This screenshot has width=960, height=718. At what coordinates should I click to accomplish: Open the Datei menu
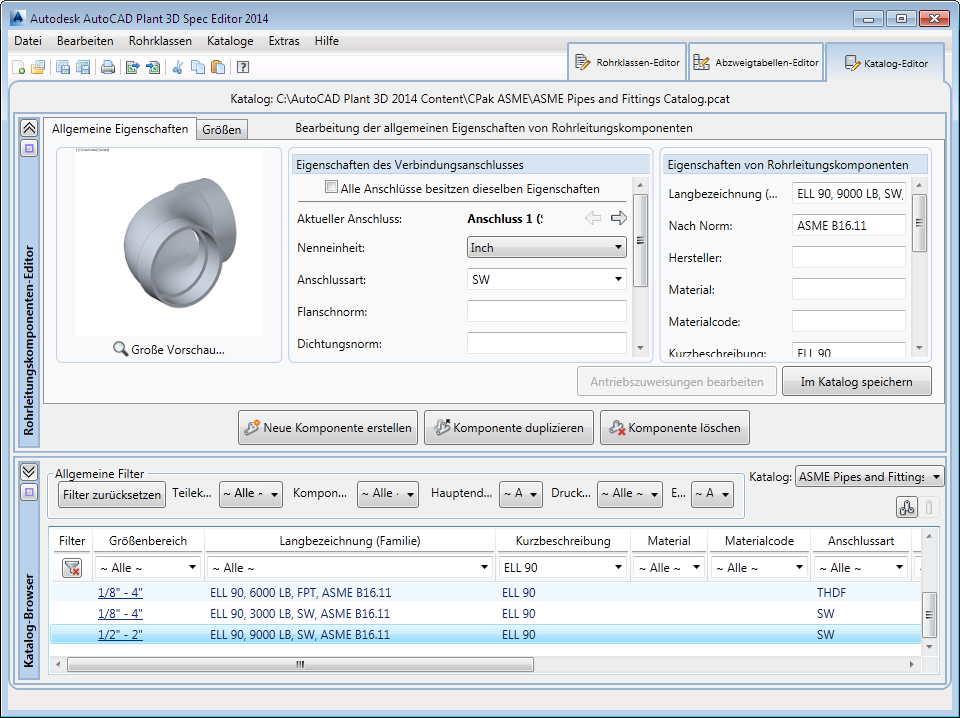[28, 41]
